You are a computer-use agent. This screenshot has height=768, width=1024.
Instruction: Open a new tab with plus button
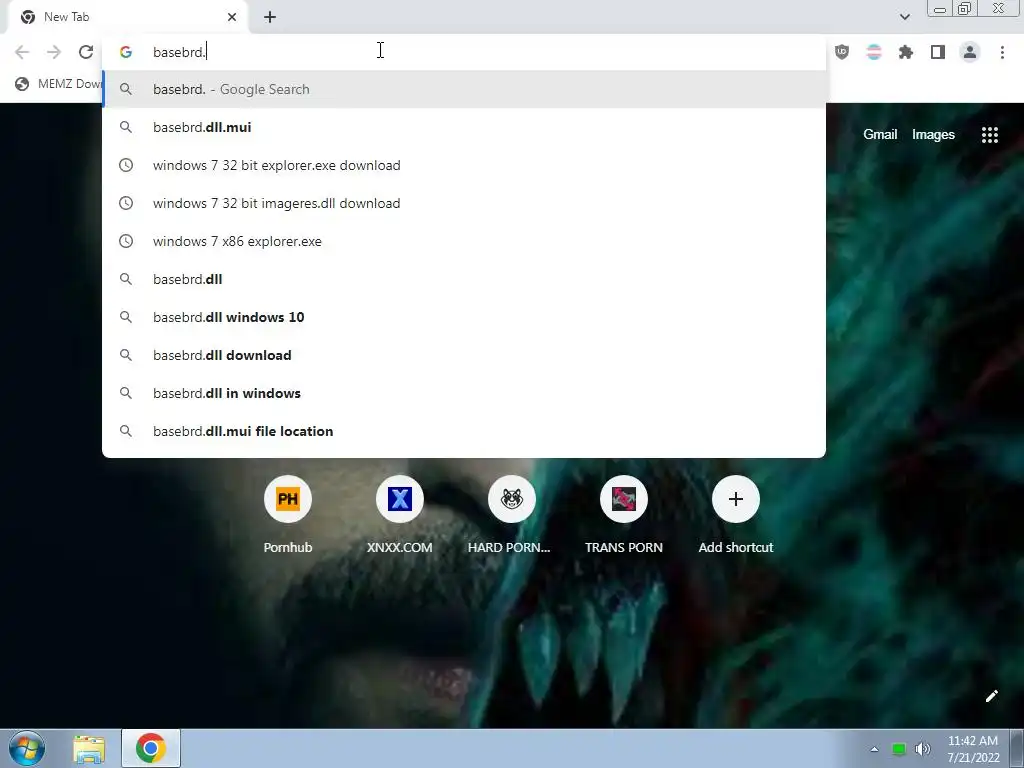270,17
